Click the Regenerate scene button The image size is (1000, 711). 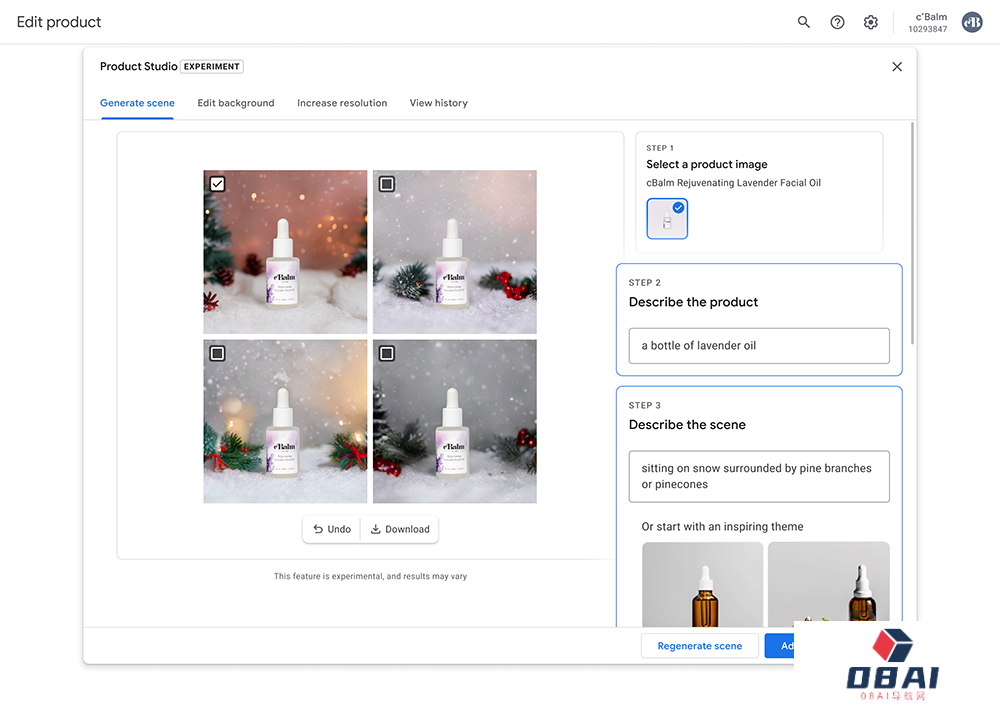click(x=700, y=646)
